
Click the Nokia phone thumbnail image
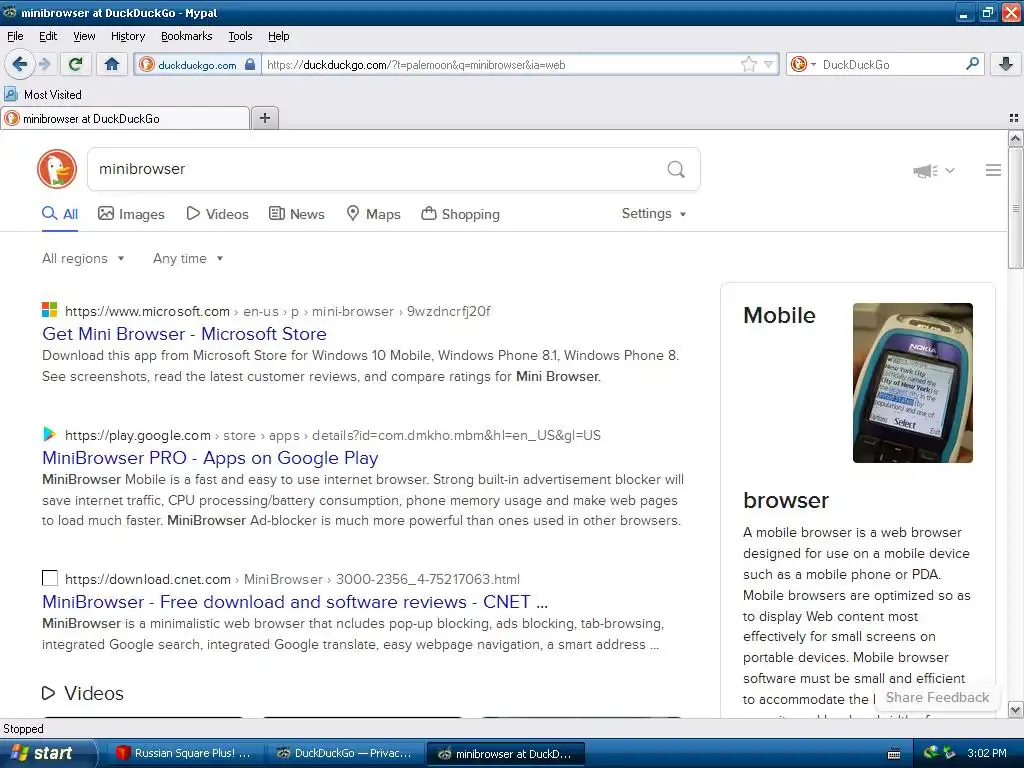[912, 383]
